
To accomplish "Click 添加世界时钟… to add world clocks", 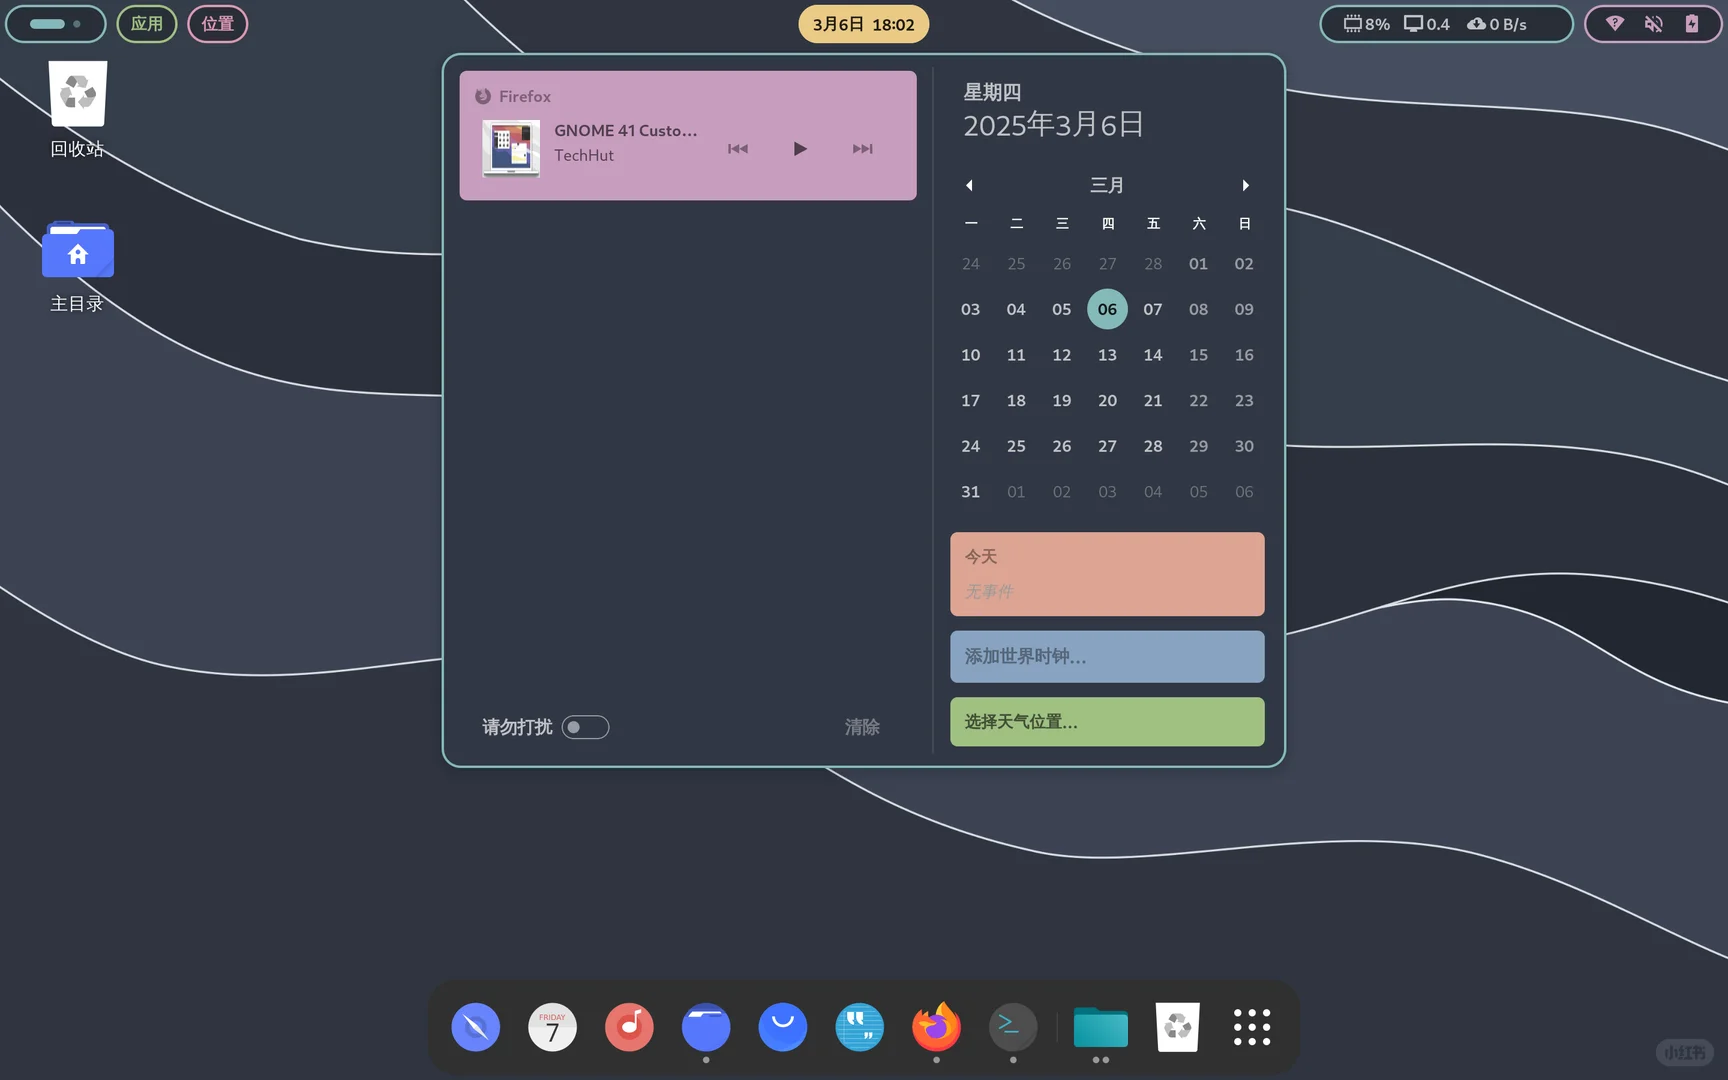I will (x=1107, y=656).
